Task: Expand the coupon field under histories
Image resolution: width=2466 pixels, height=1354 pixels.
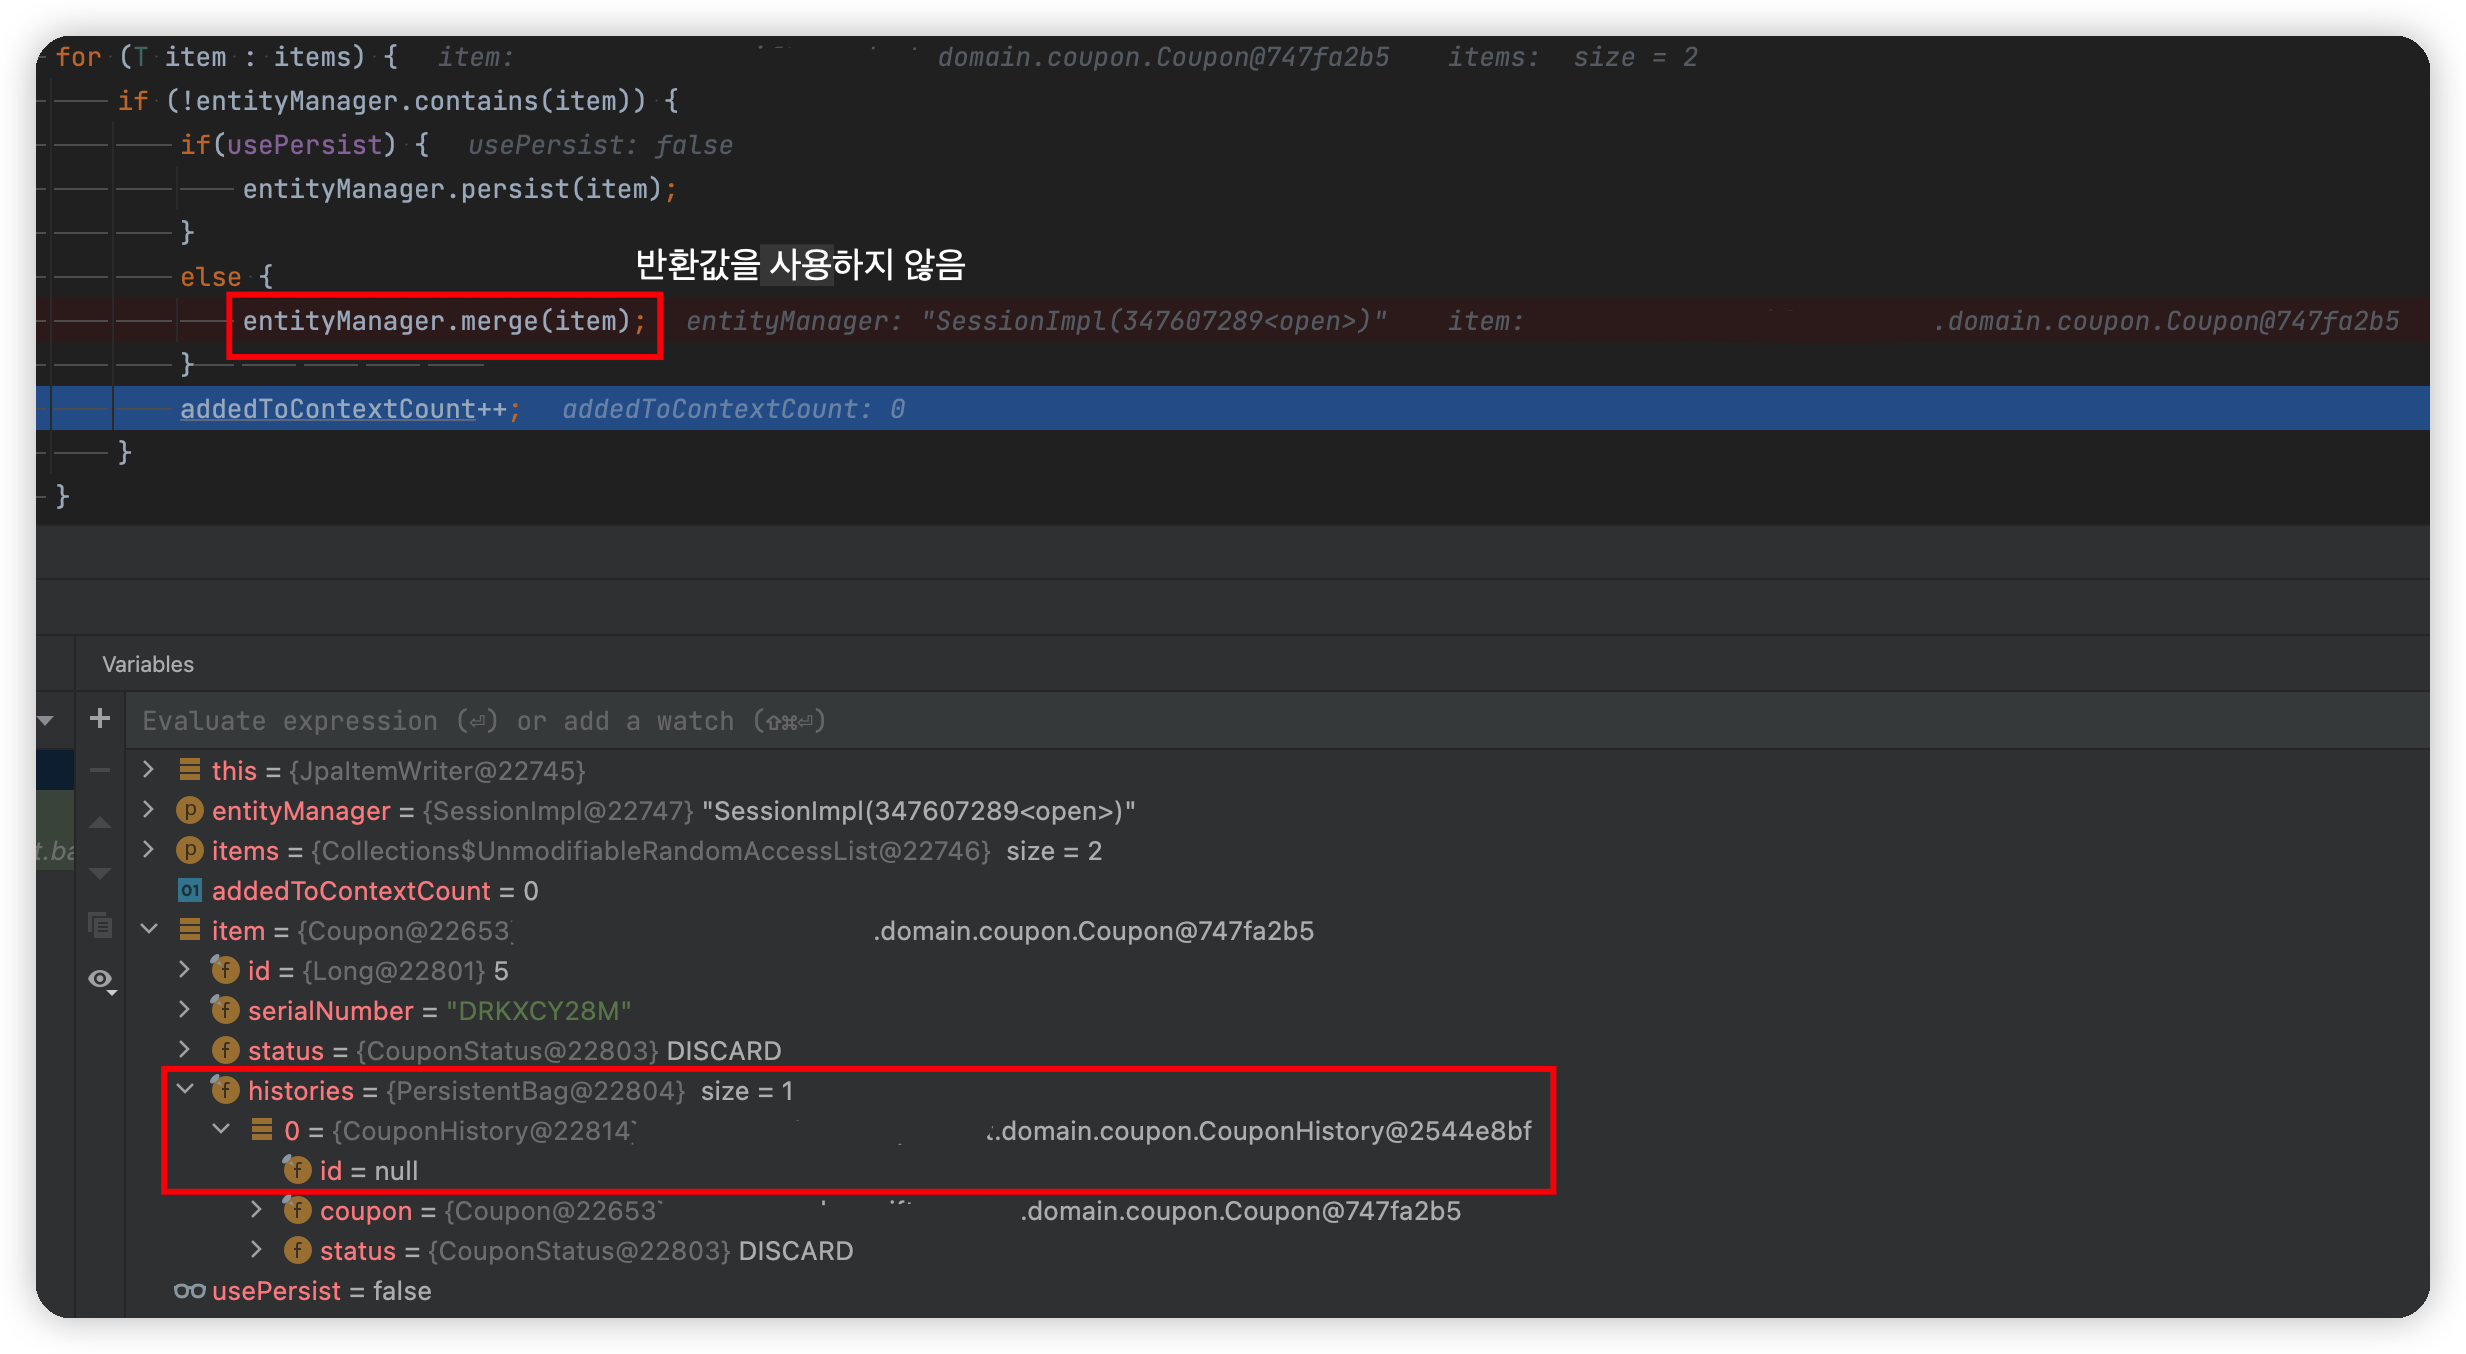Action: click(257, 1210)
